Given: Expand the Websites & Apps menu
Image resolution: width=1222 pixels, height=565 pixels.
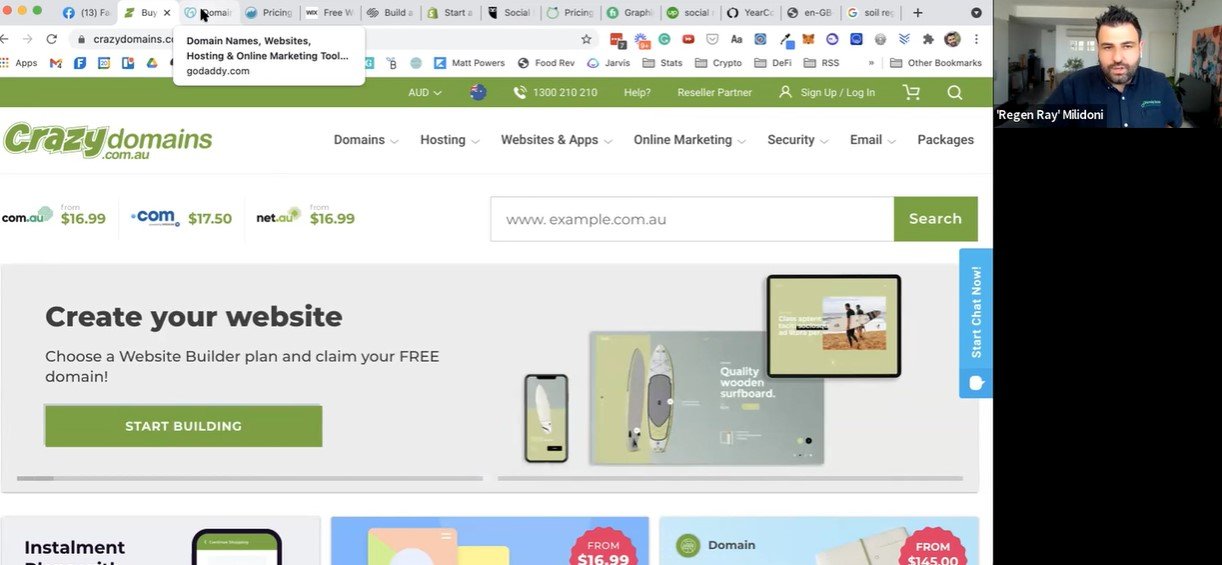Looking at the screenshot, I should pyautogui.click(x=556, y=140).
